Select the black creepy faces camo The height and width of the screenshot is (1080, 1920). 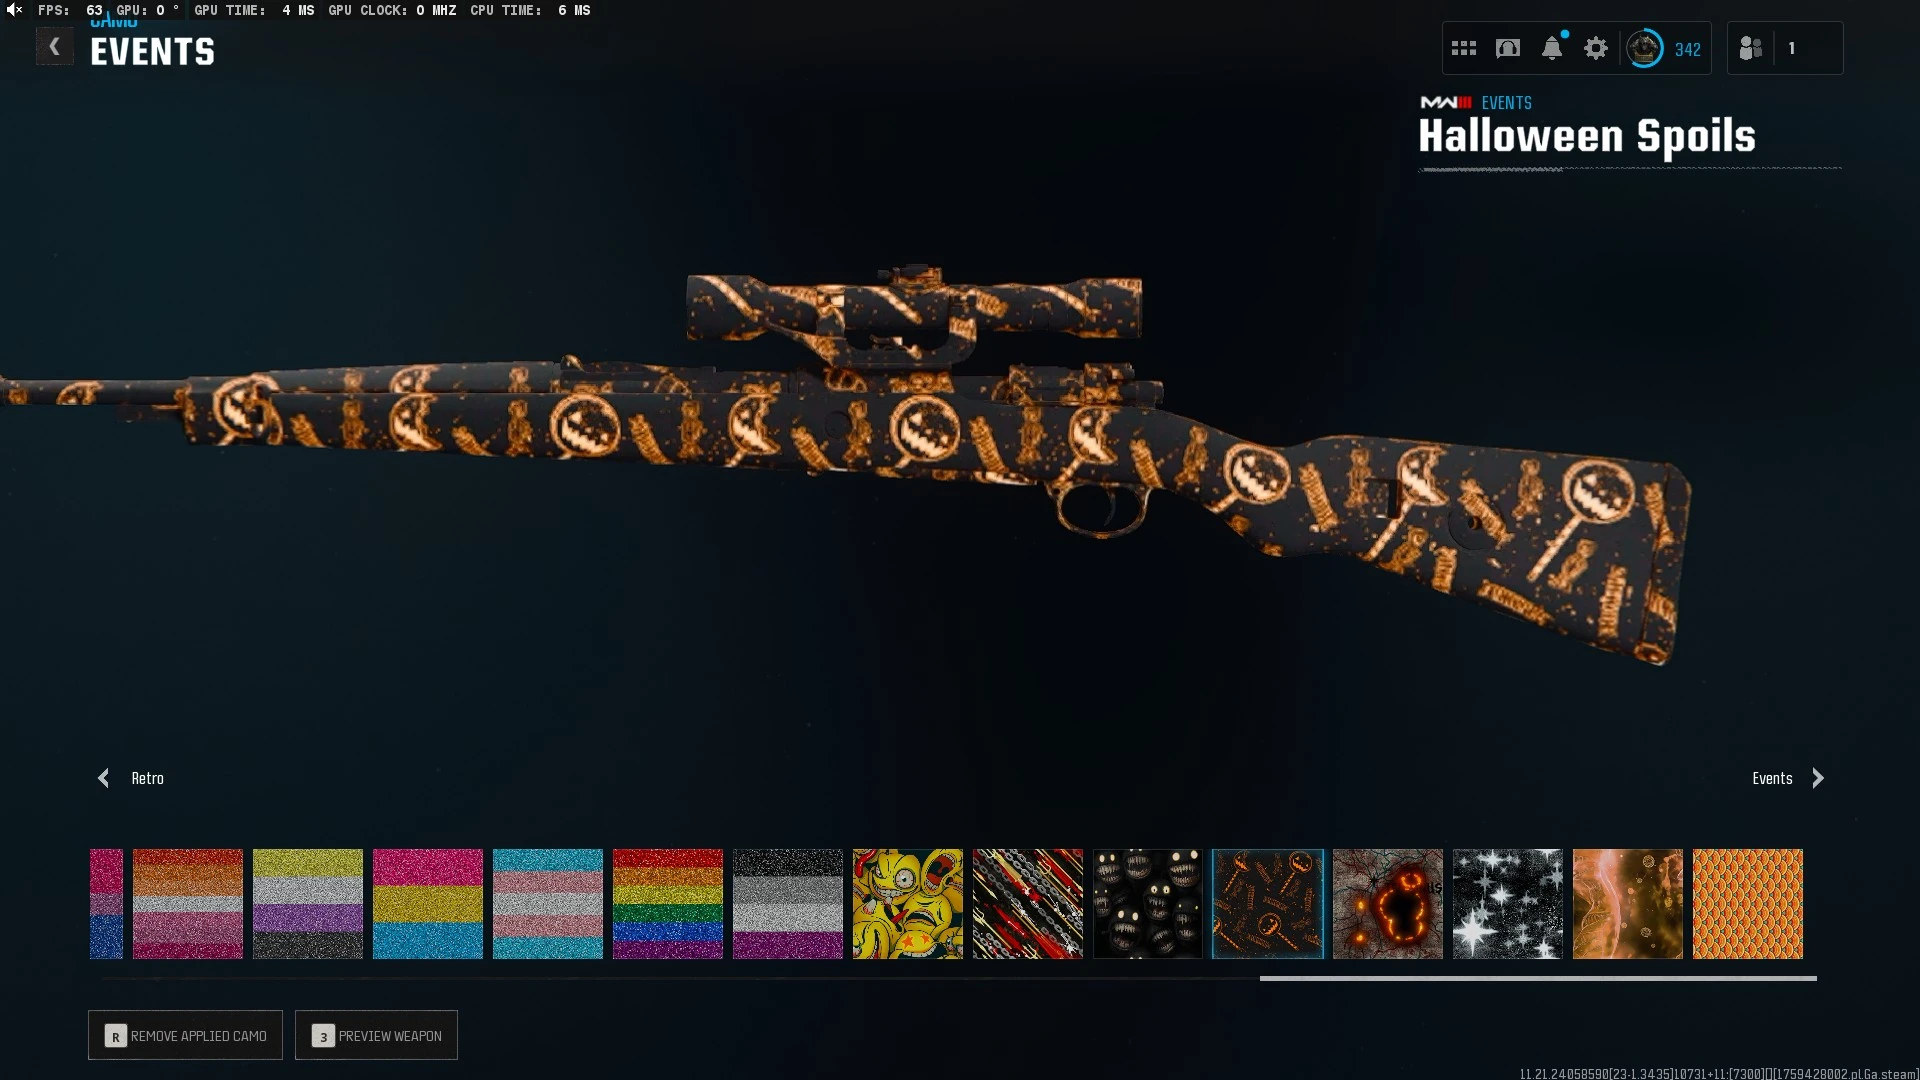tap(1148, 904)
